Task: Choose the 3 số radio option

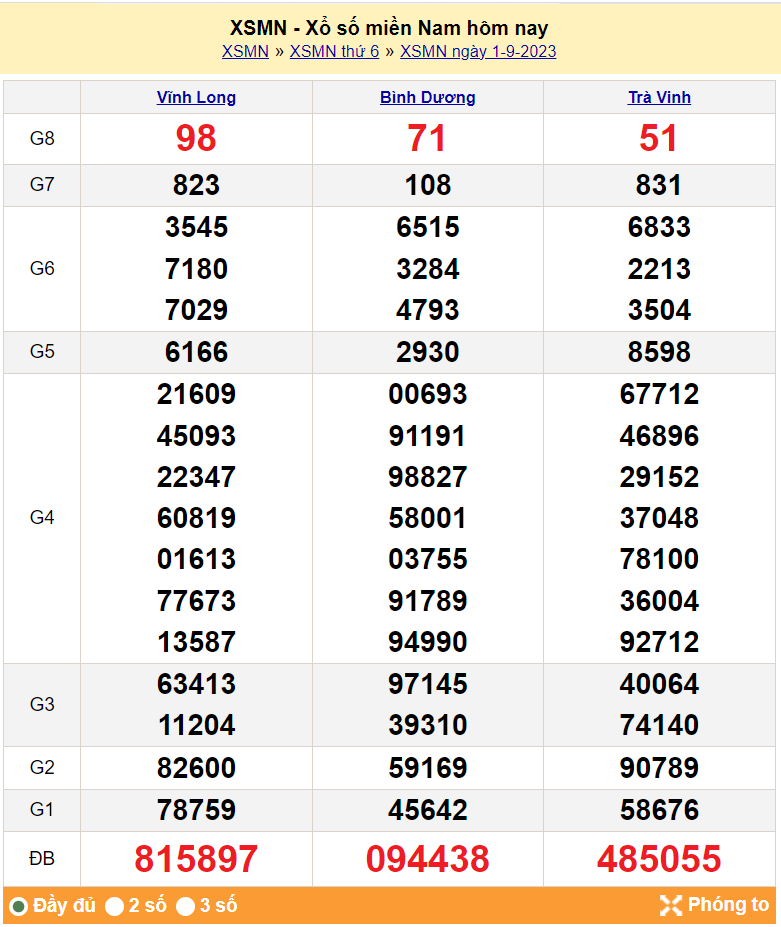Action: tap(186, 907)
